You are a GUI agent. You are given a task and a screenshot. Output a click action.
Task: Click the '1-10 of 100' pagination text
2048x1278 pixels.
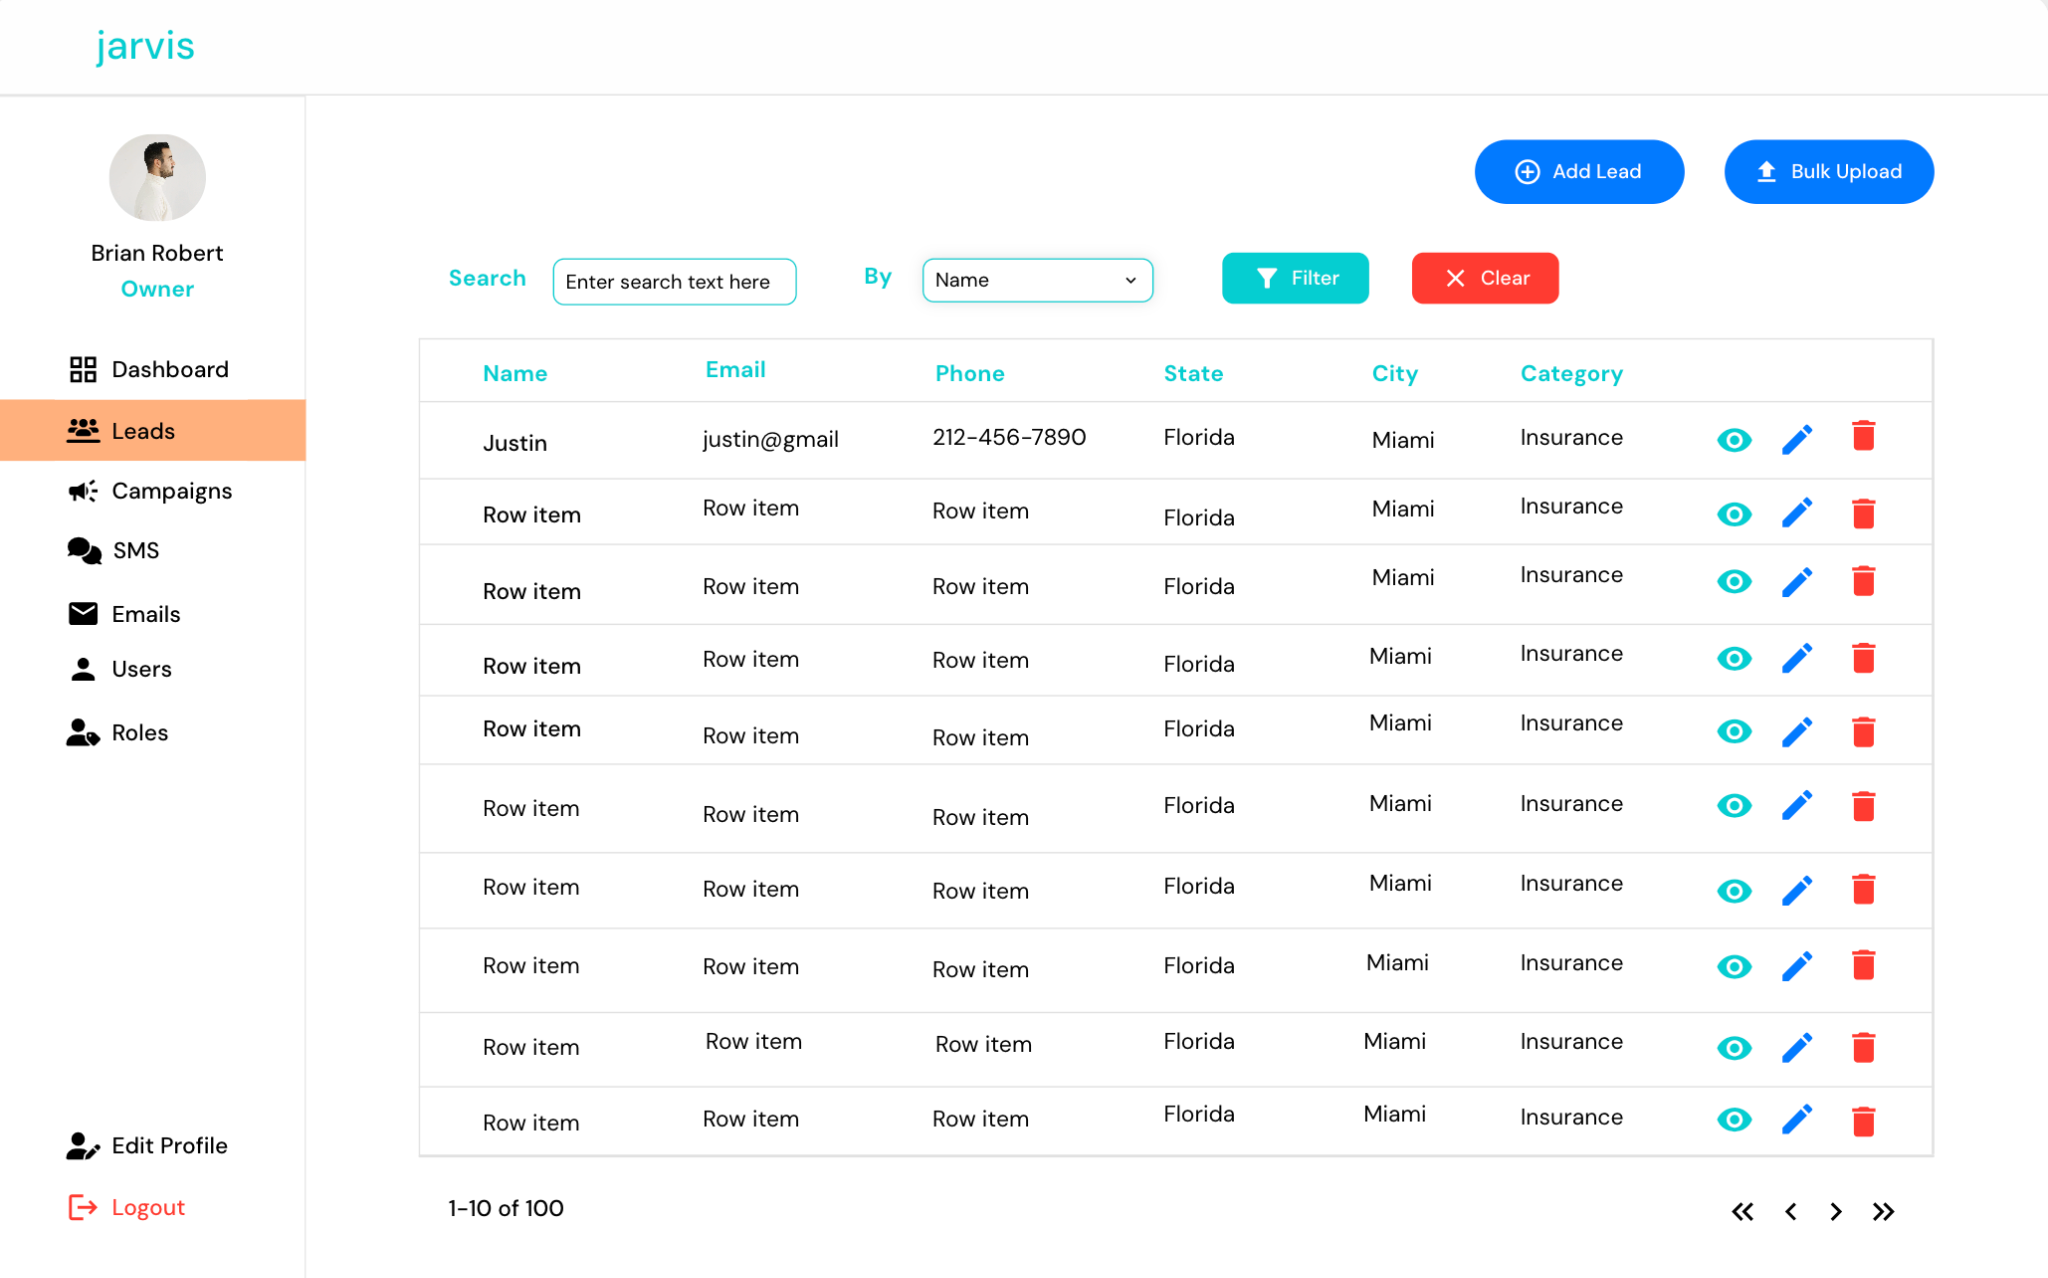click(x=505, y=1208)
